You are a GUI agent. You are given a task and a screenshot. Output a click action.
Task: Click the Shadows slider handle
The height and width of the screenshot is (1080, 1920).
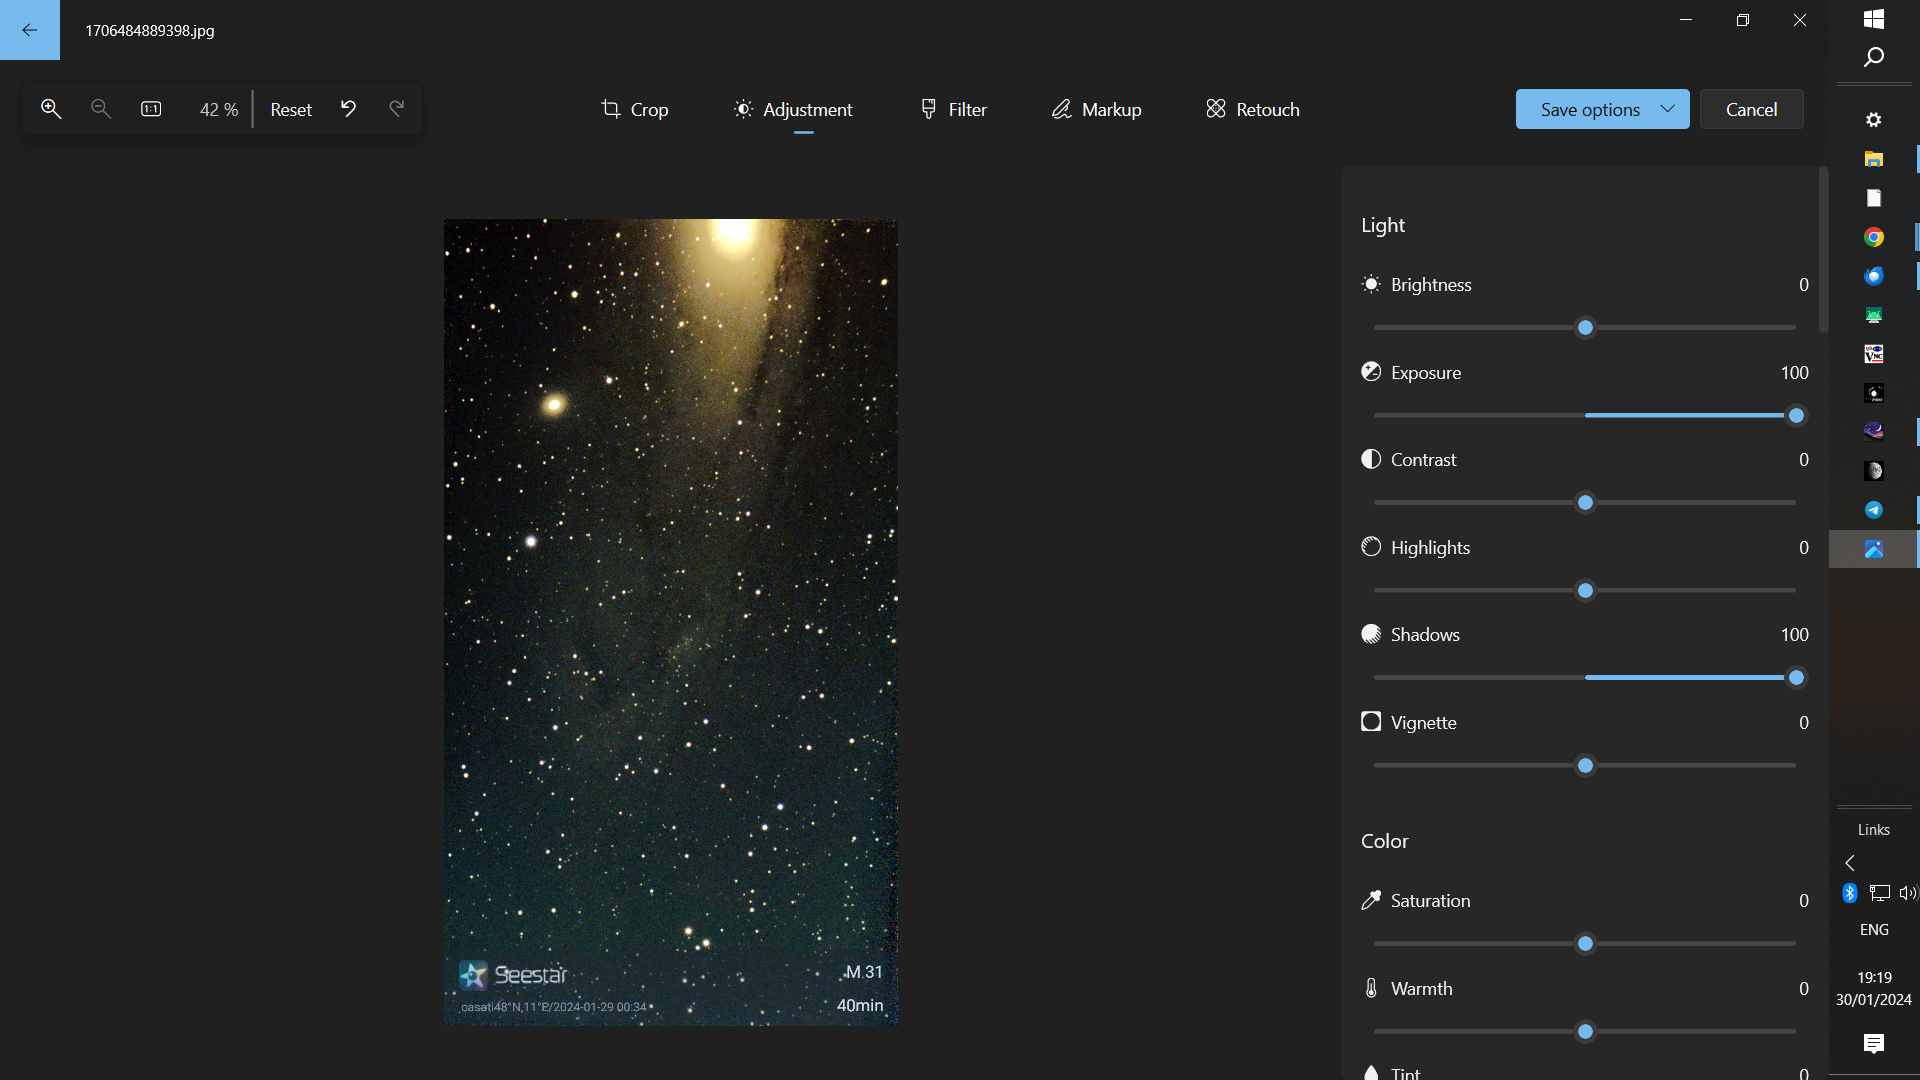[1796, 678]
